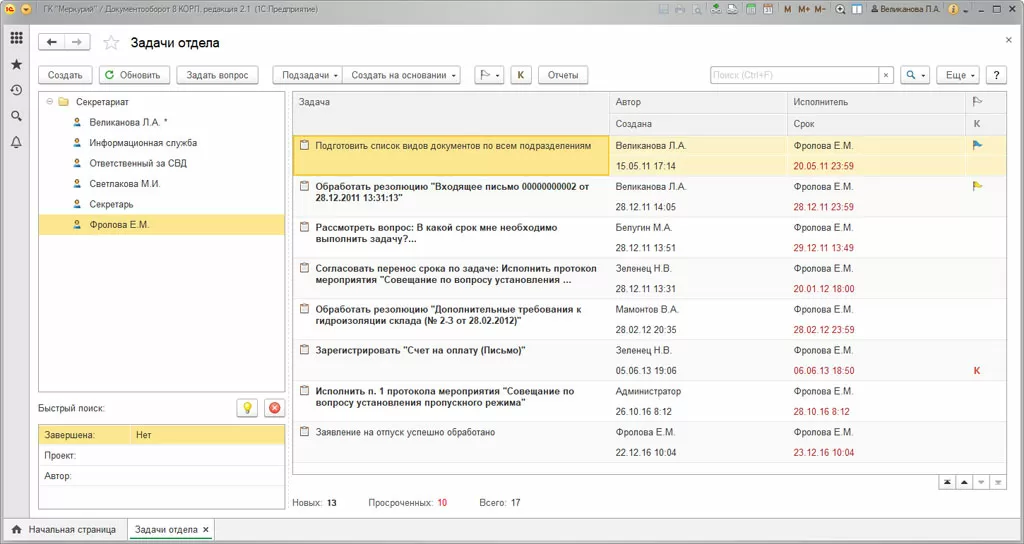Open Отчеты reports button
The width and height of the screenshot is (1024, 544).
point(563,75)
